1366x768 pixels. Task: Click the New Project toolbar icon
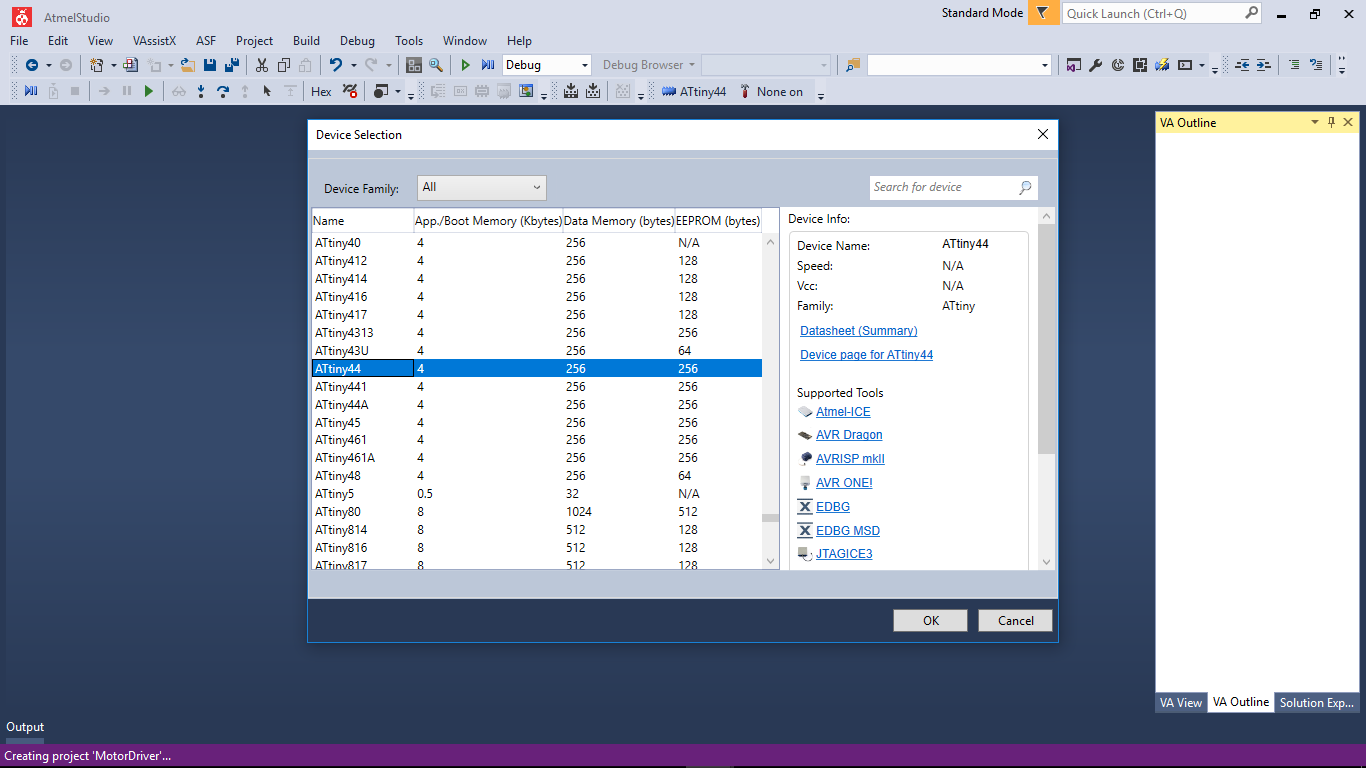[97, 65]
